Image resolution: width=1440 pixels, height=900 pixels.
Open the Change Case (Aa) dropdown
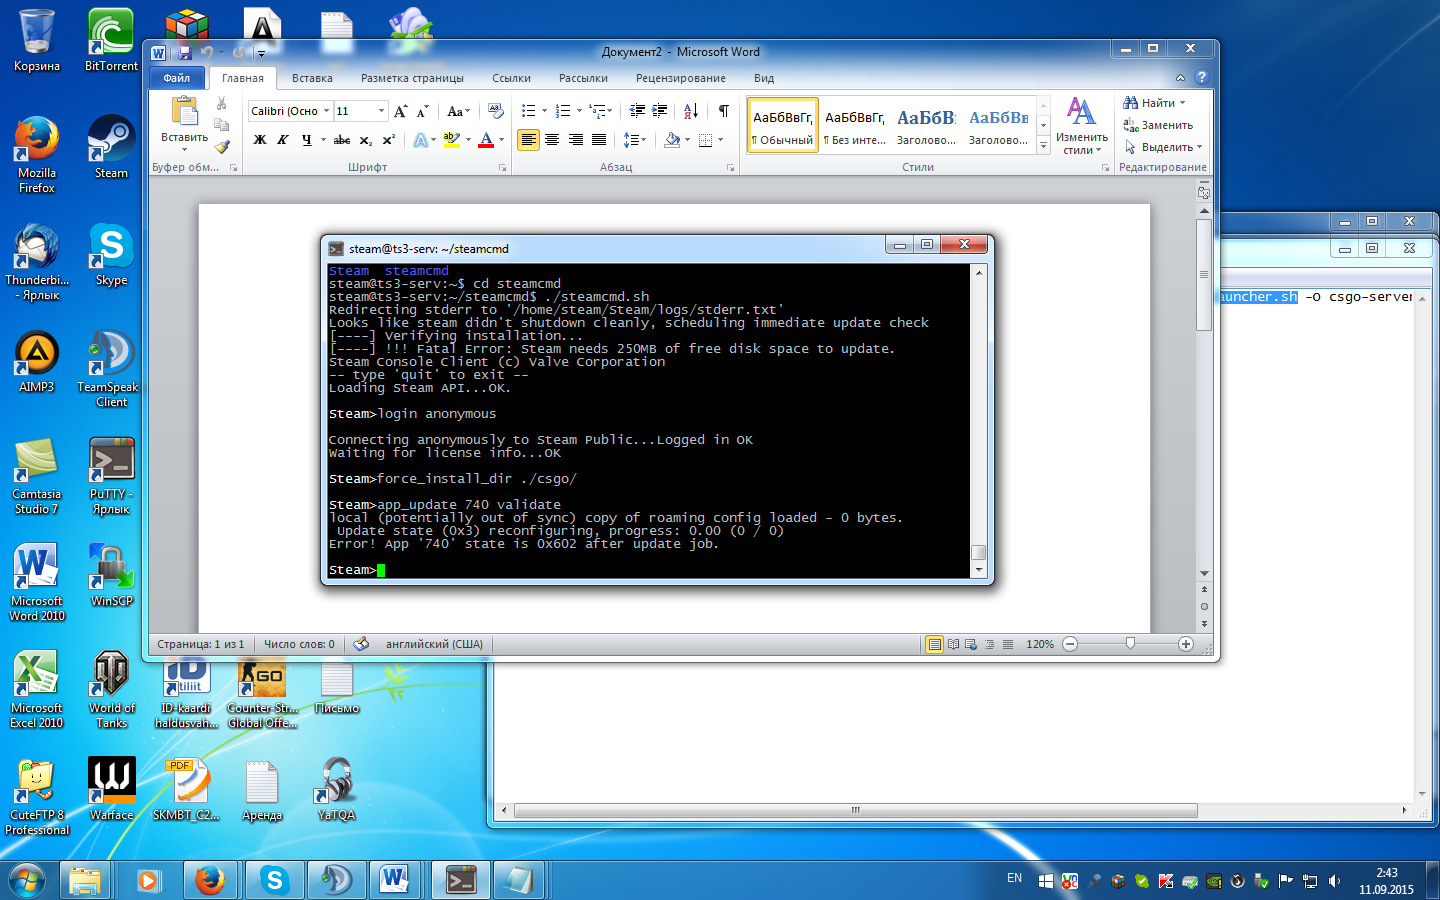(x=457, y=111)
